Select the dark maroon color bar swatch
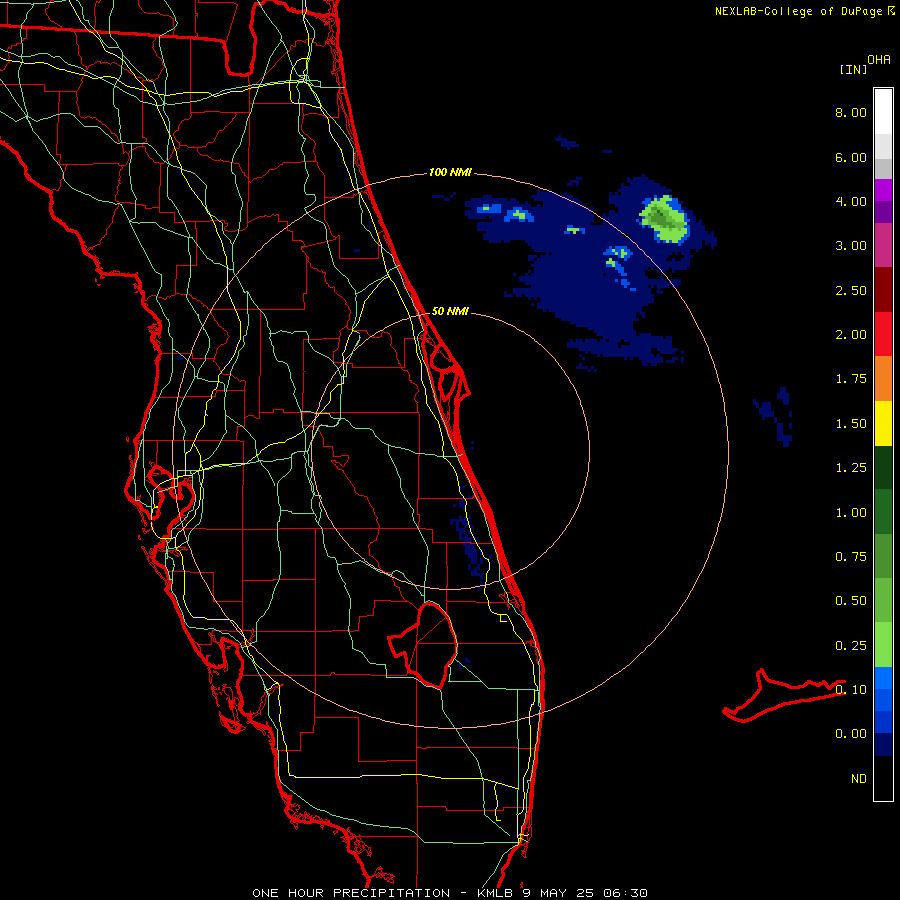 883,290
